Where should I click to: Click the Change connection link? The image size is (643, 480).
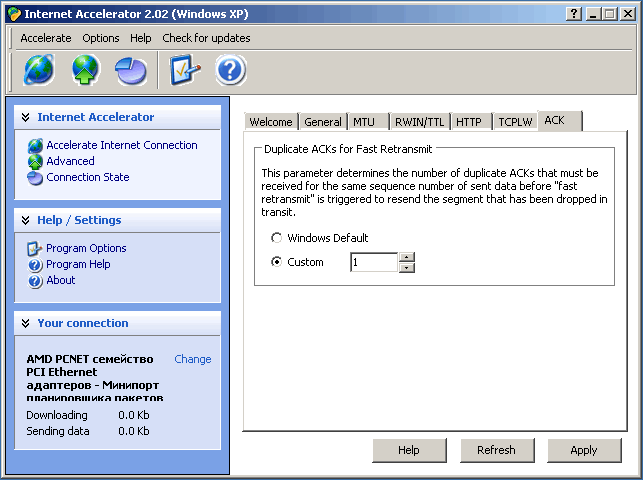(192, 359)
